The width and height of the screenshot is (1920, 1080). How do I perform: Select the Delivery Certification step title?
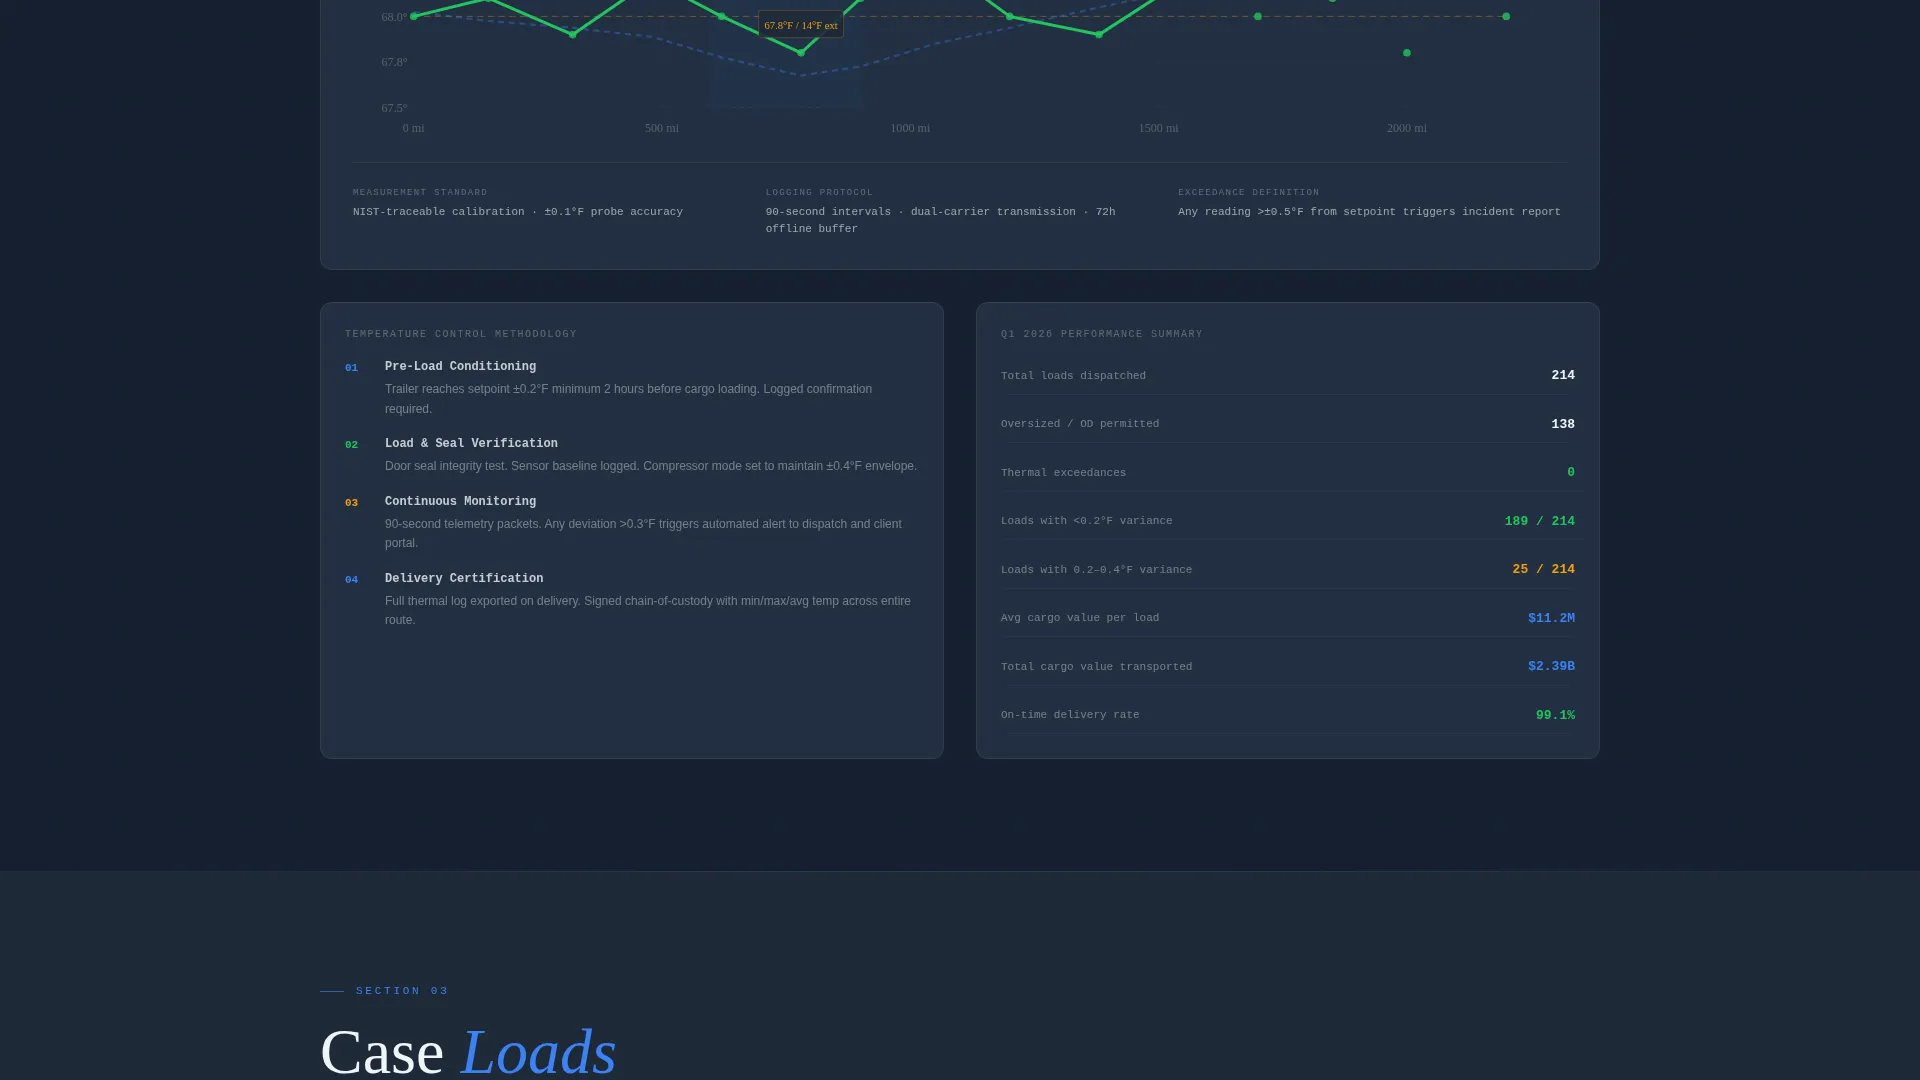pos(464,579)
